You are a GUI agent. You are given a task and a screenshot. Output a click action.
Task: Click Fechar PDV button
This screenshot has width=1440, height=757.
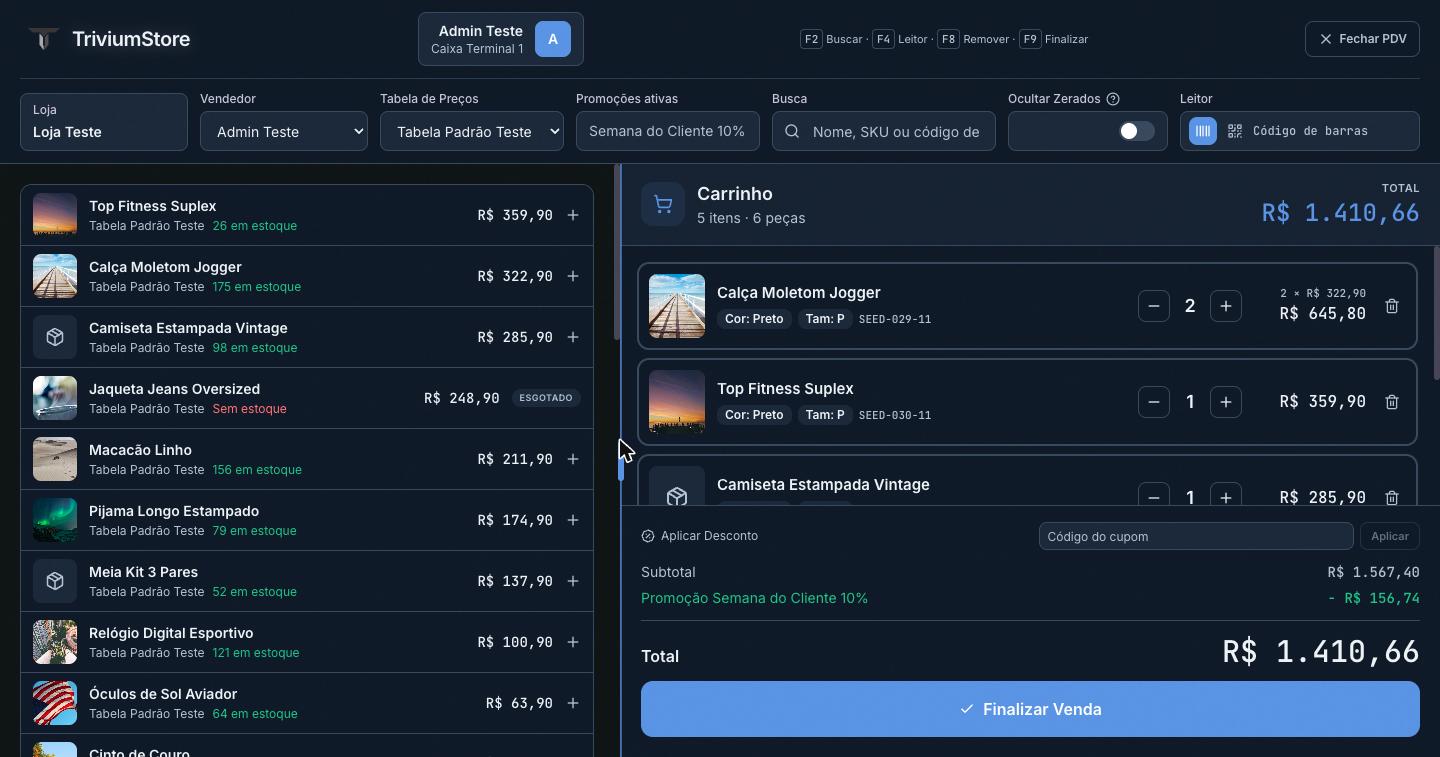click(x=1362, y=39)
